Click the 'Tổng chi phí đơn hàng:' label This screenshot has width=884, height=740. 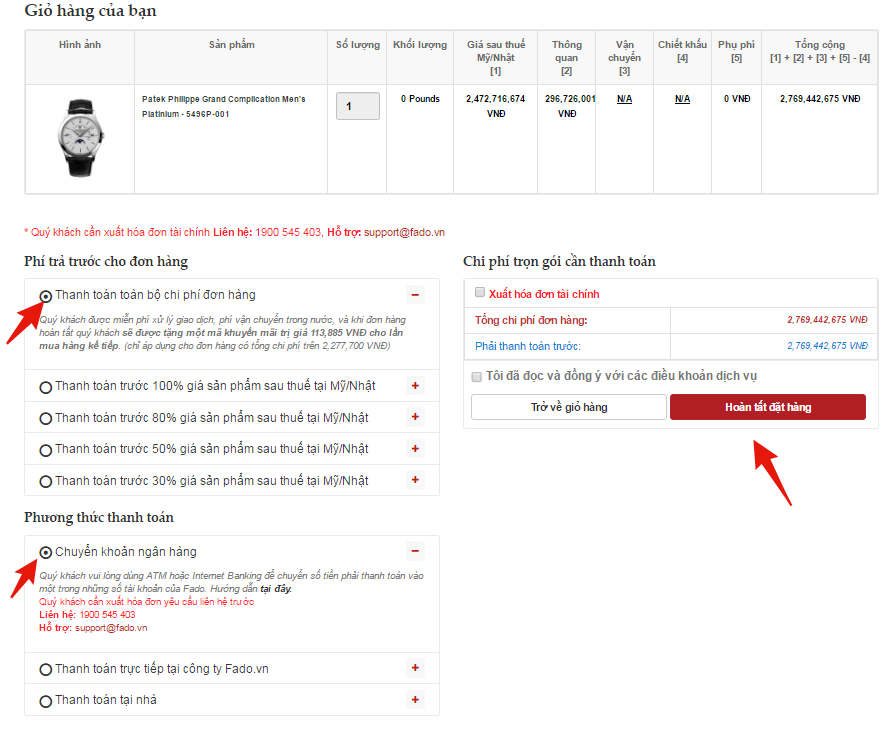531,320
